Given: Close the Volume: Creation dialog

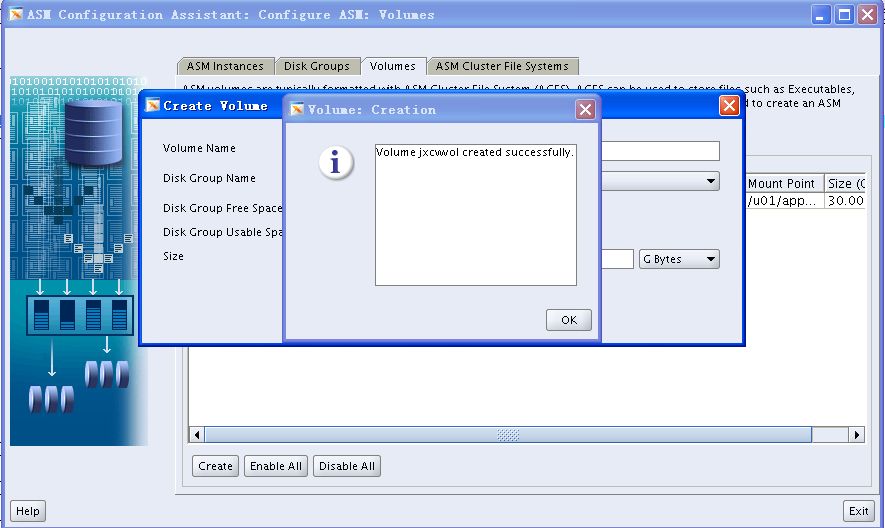Looking at the screenshot, I should click(x=585, y=109).
